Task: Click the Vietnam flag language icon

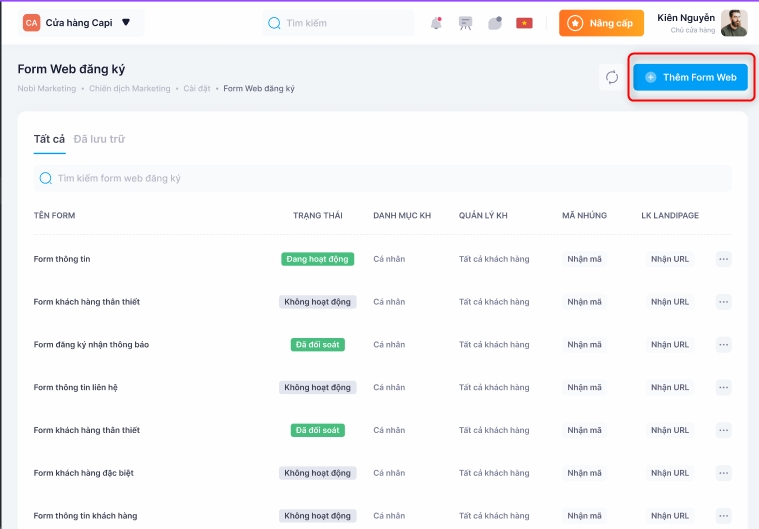Action: (524, 23)
